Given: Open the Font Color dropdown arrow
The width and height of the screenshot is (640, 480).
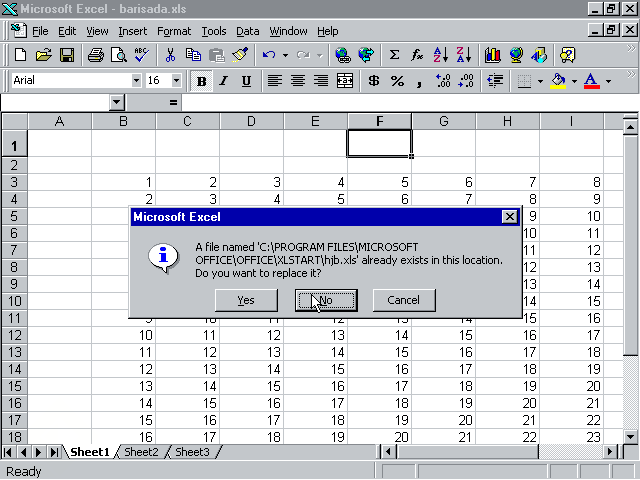Looking at the screenshot, I should coord(608,81).
